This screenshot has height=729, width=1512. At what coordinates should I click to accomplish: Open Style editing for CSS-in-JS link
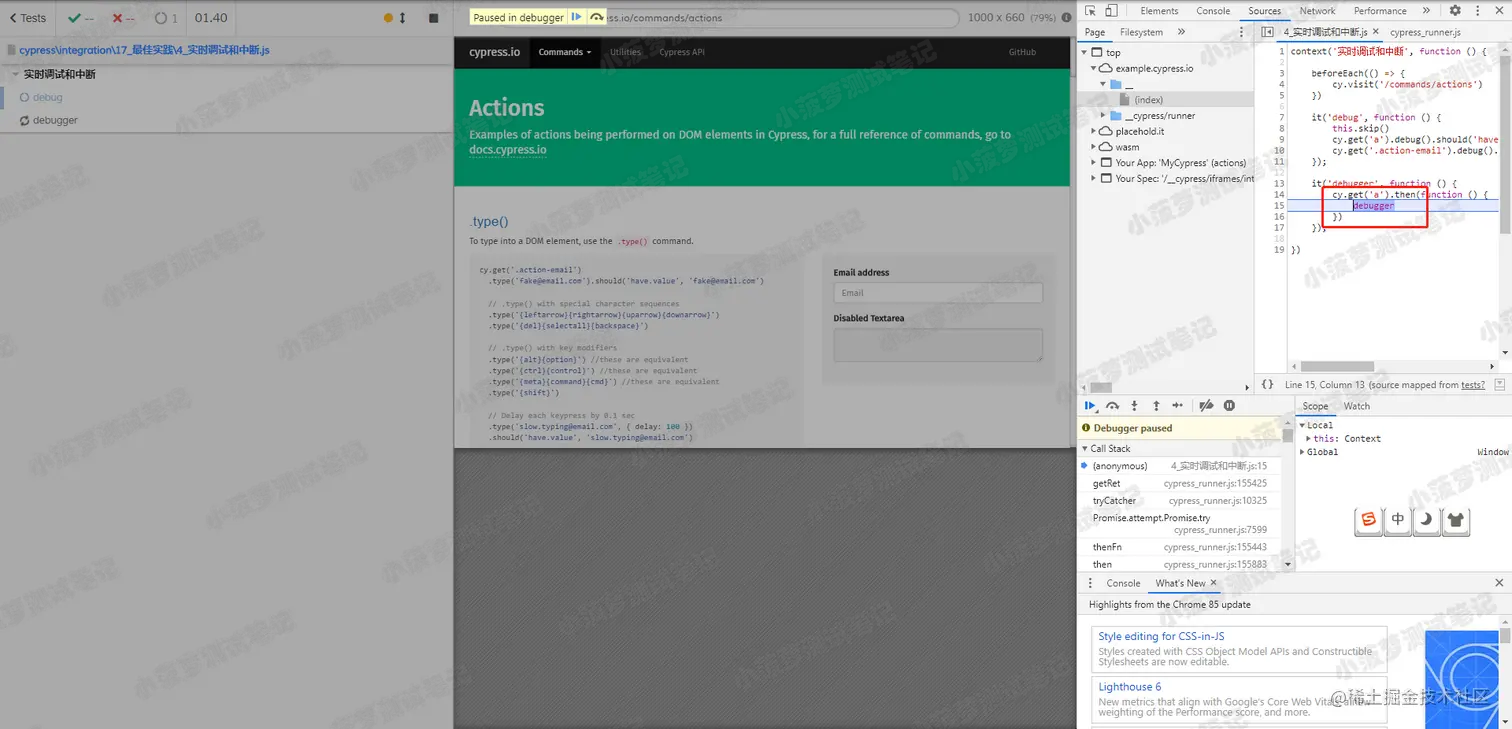(1161, 636)
